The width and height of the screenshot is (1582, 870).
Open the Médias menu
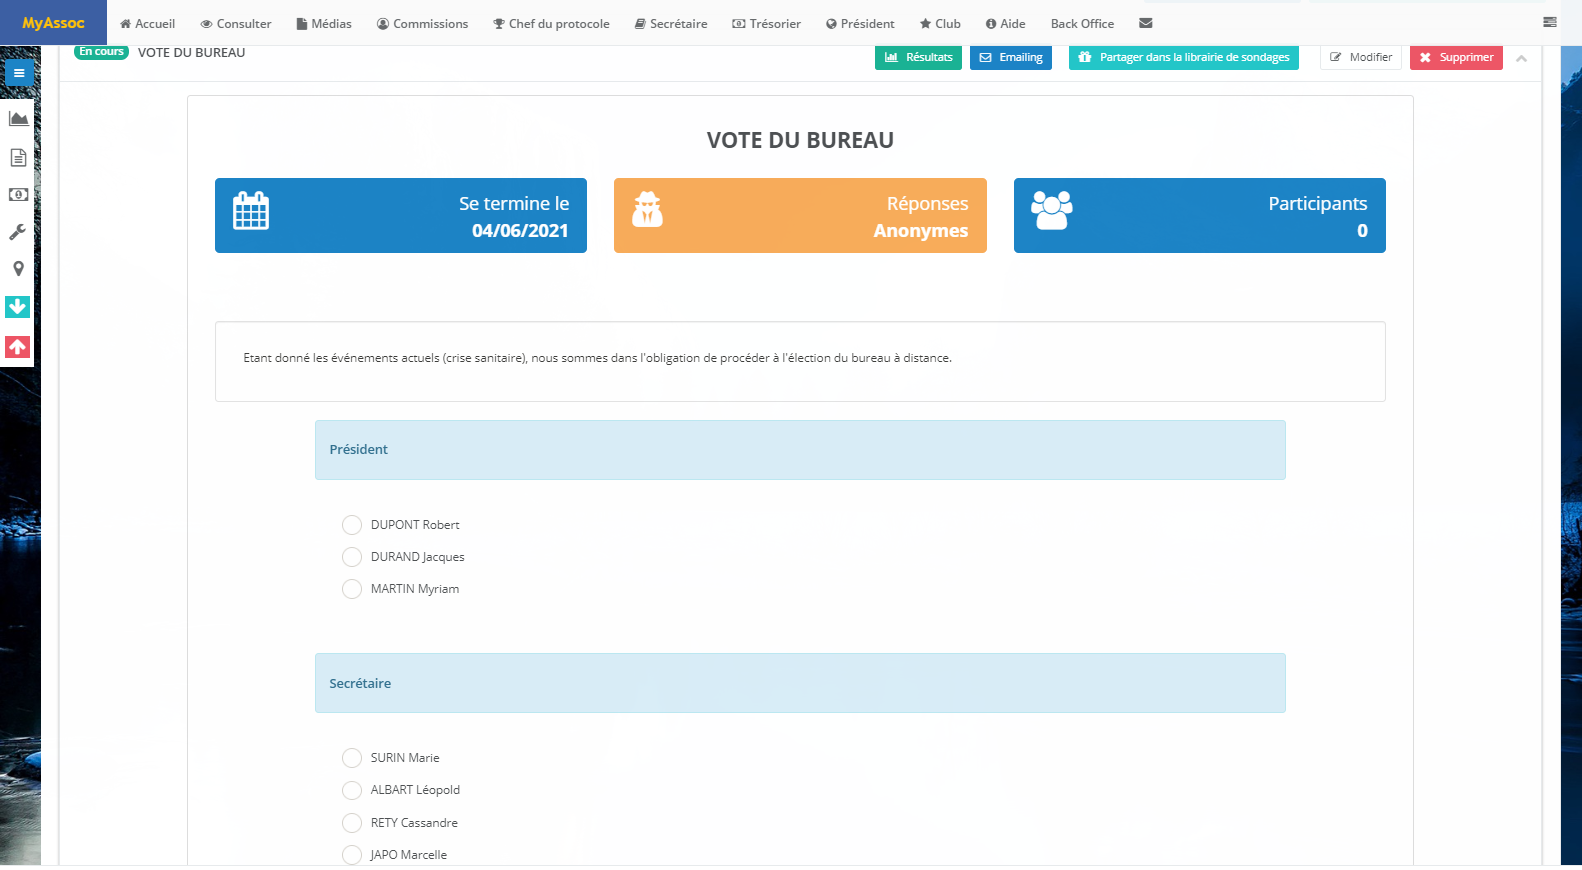324,23
